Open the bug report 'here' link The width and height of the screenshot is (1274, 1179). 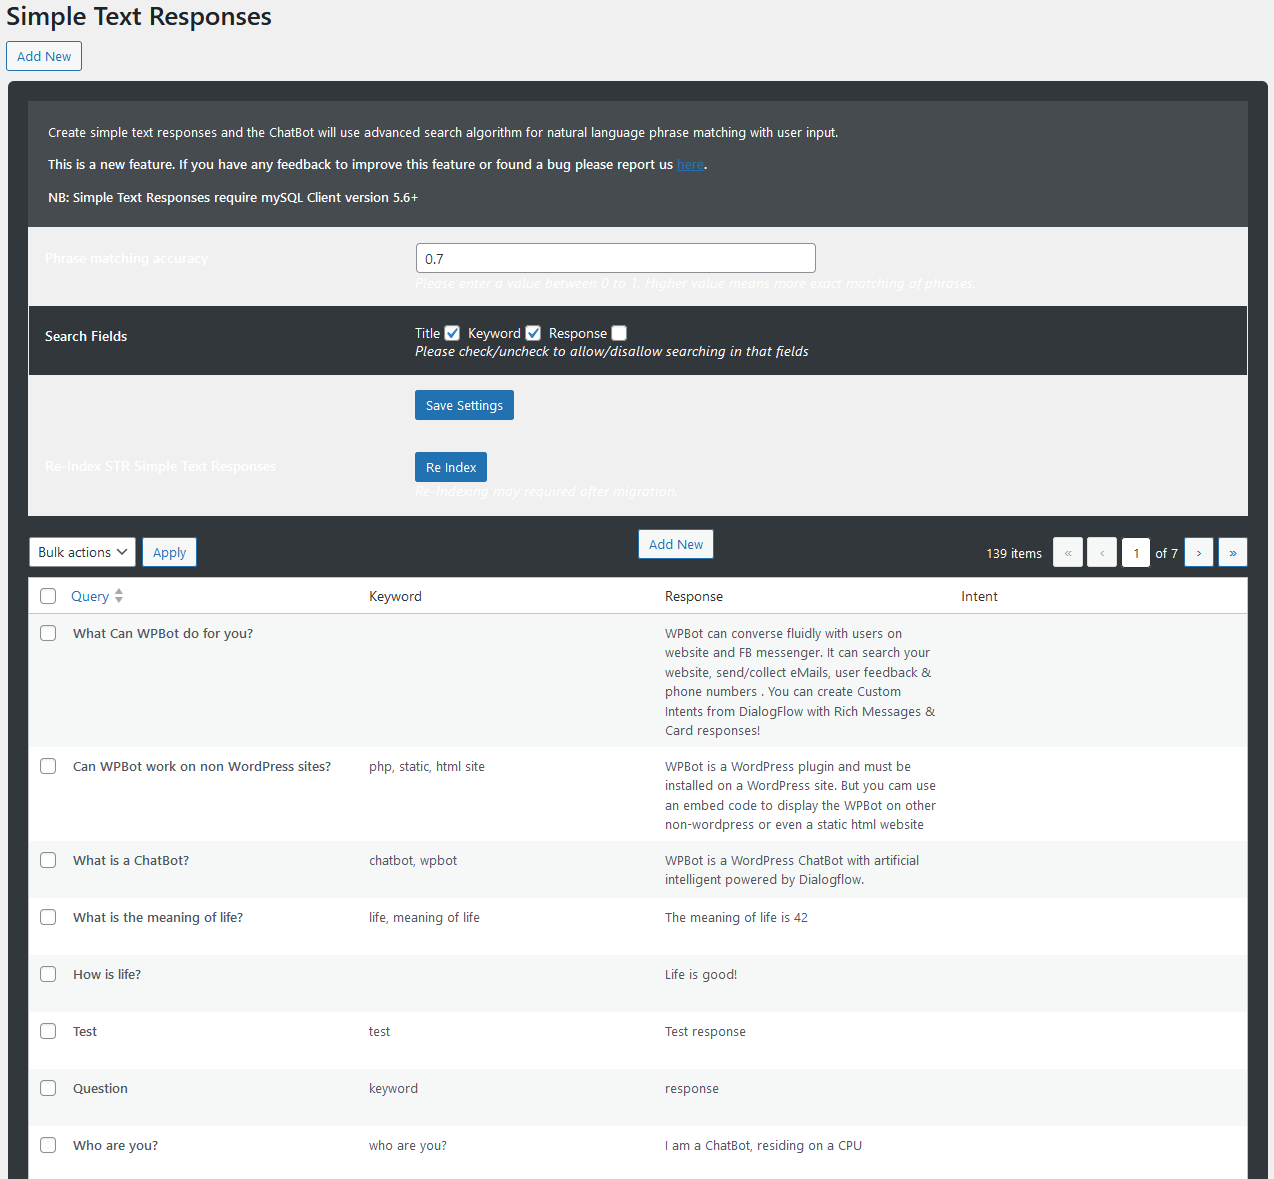click(x=690, y=164)
